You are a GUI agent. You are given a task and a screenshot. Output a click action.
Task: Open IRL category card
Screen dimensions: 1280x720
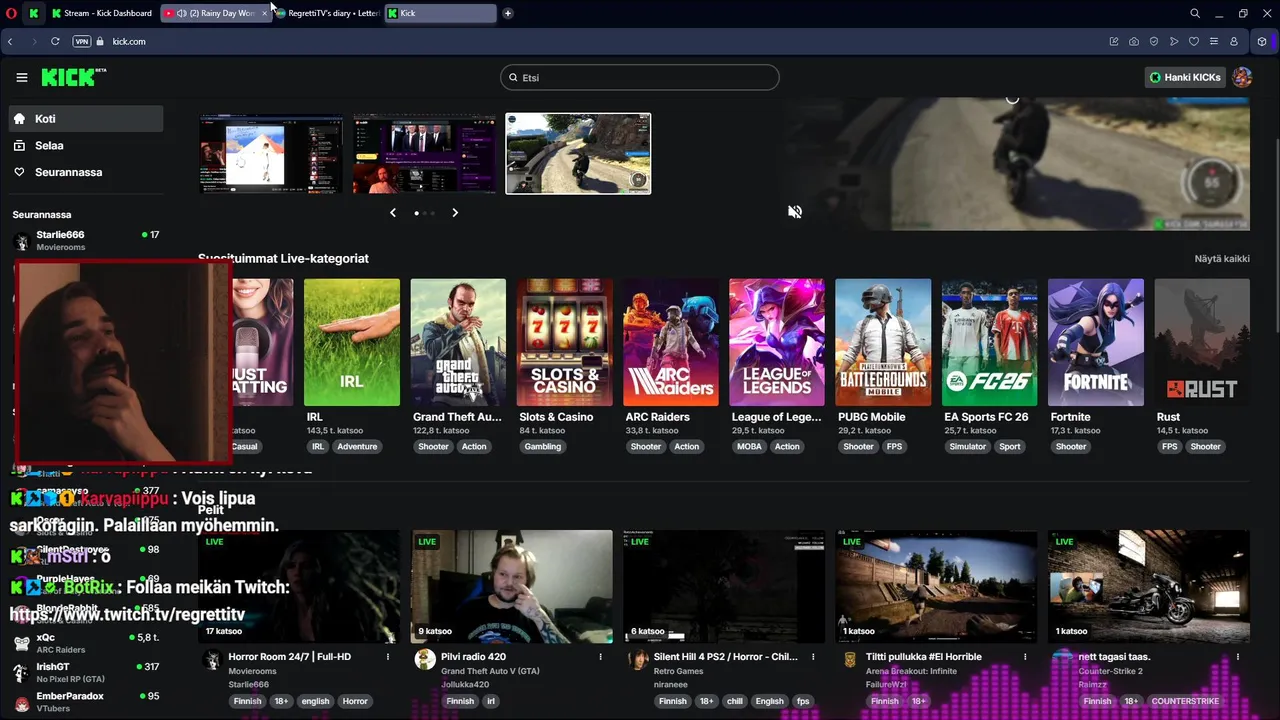coord(352,343)
